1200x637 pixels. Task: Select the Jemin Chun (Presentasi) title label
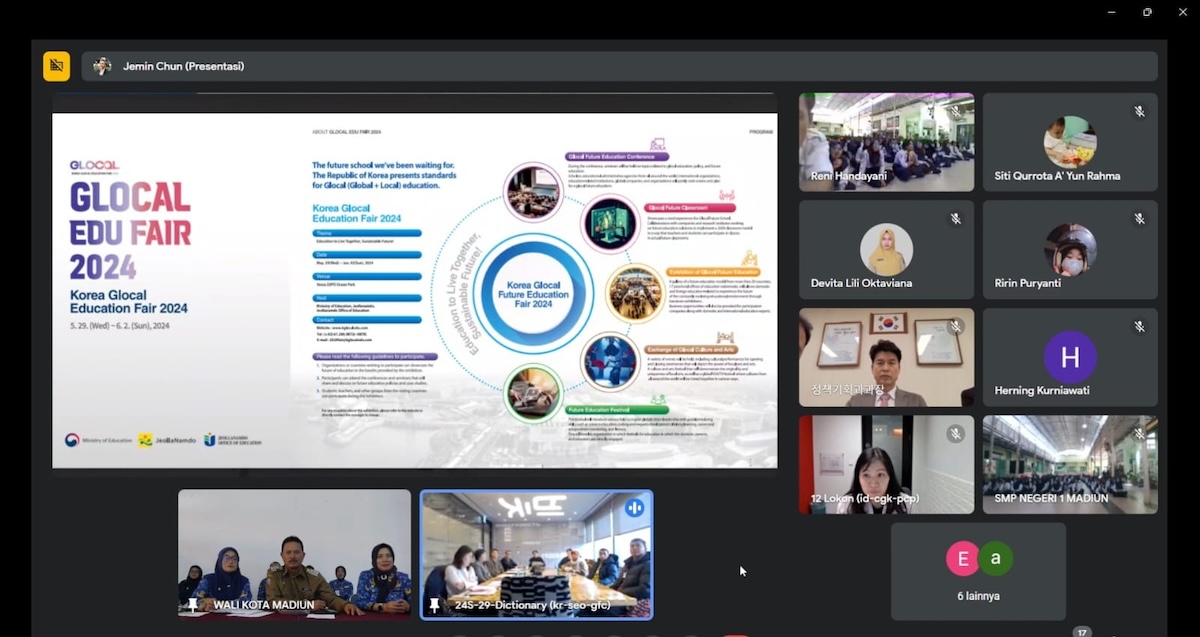(183, 66)
